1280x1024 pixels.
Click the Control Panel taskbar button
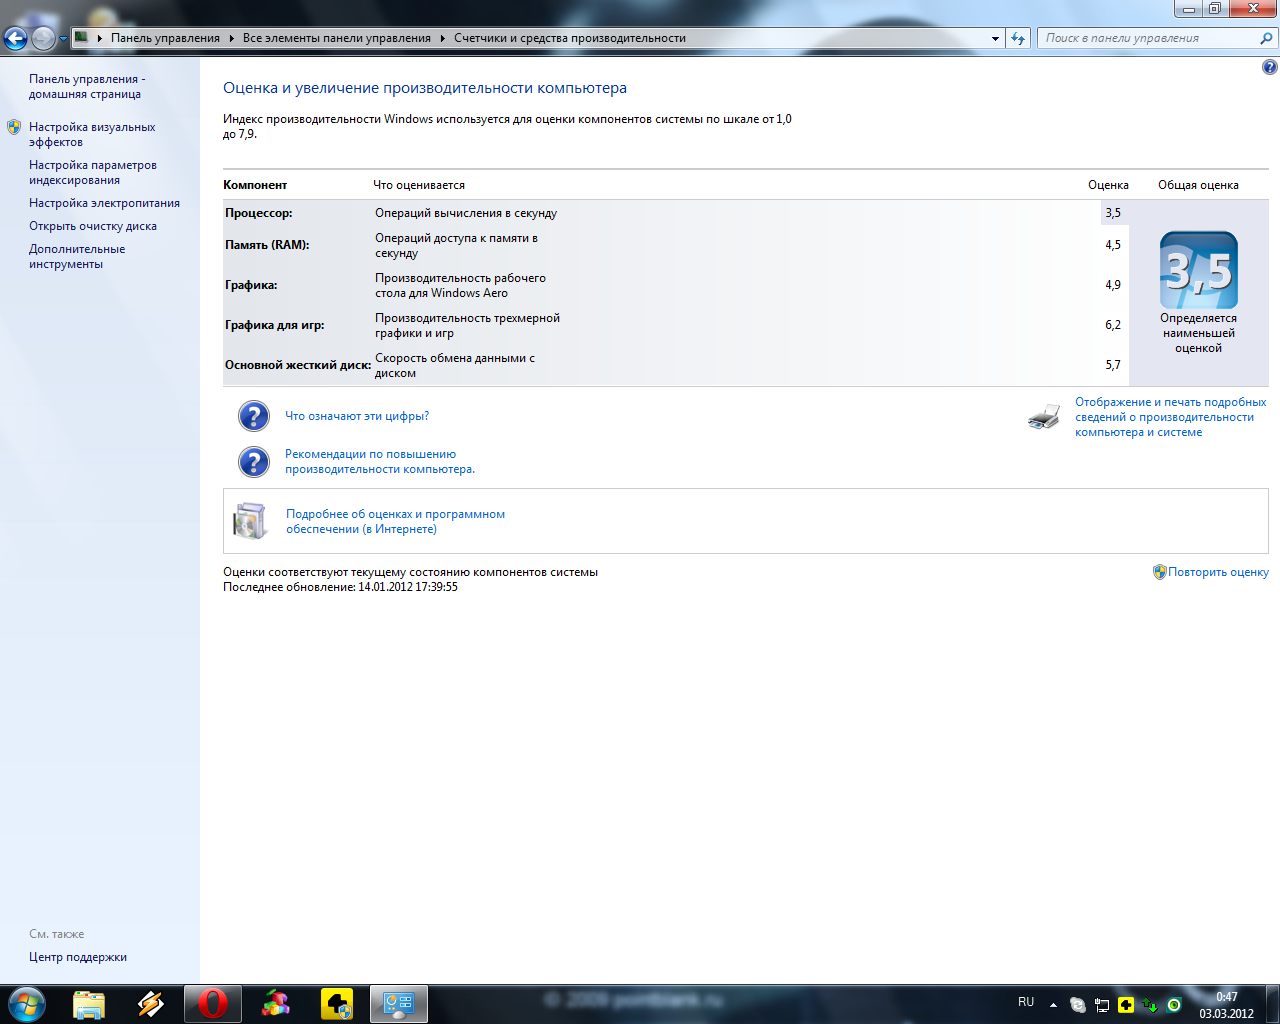(x=399, y=1004)
